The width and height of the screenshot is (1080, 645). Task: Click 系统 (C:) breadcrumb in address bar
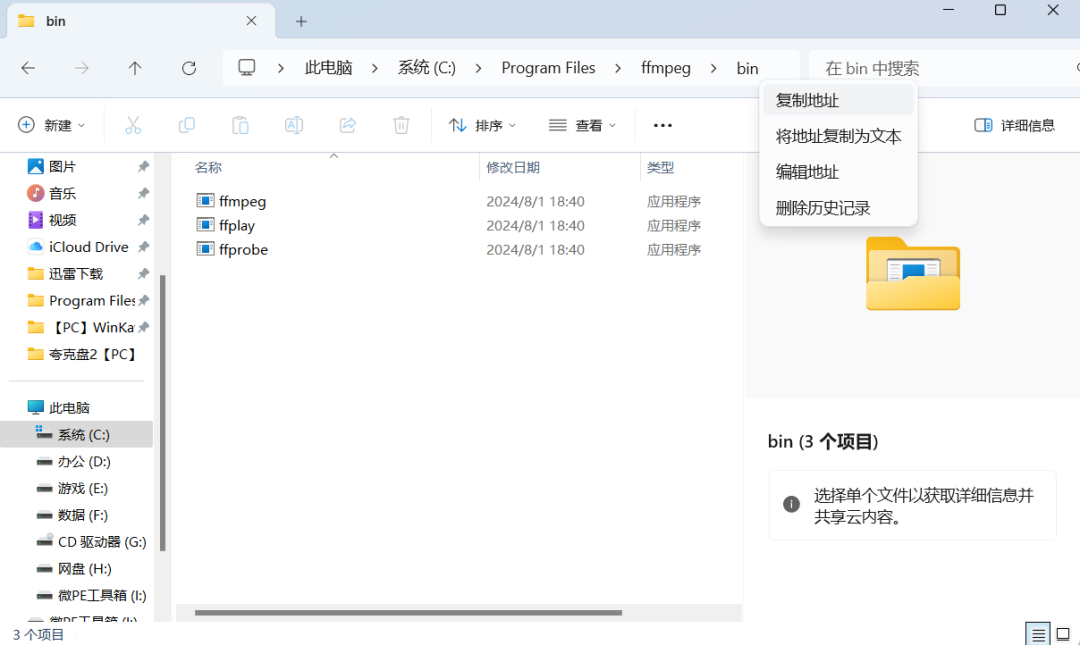point(426,68)
